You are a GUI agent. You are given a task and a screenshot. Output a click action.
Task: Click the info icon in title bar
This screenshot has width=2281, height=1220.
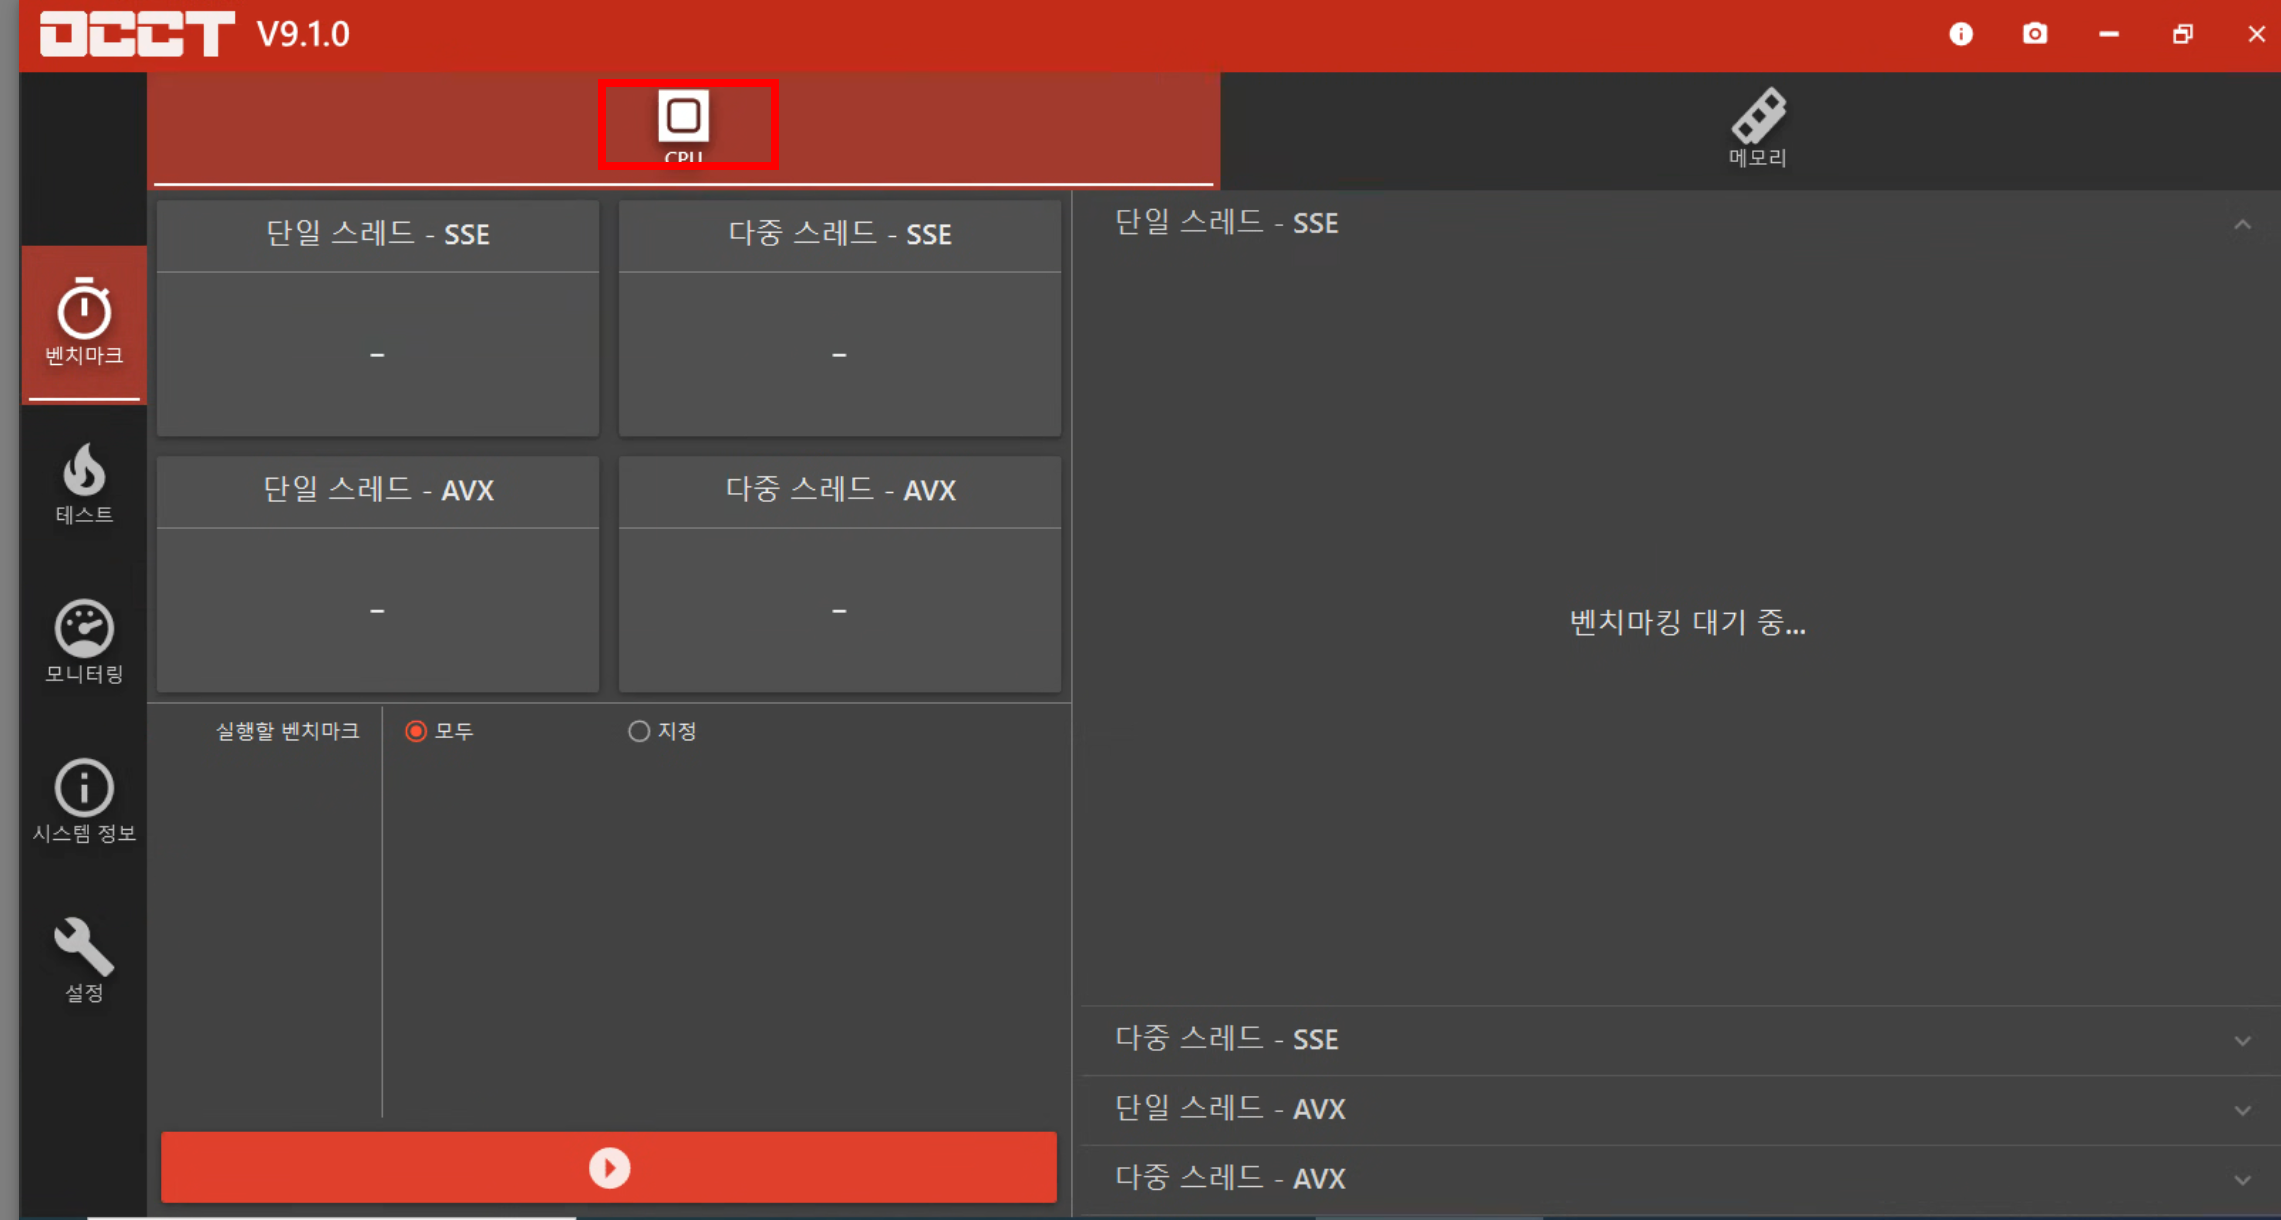point(1960,34)
